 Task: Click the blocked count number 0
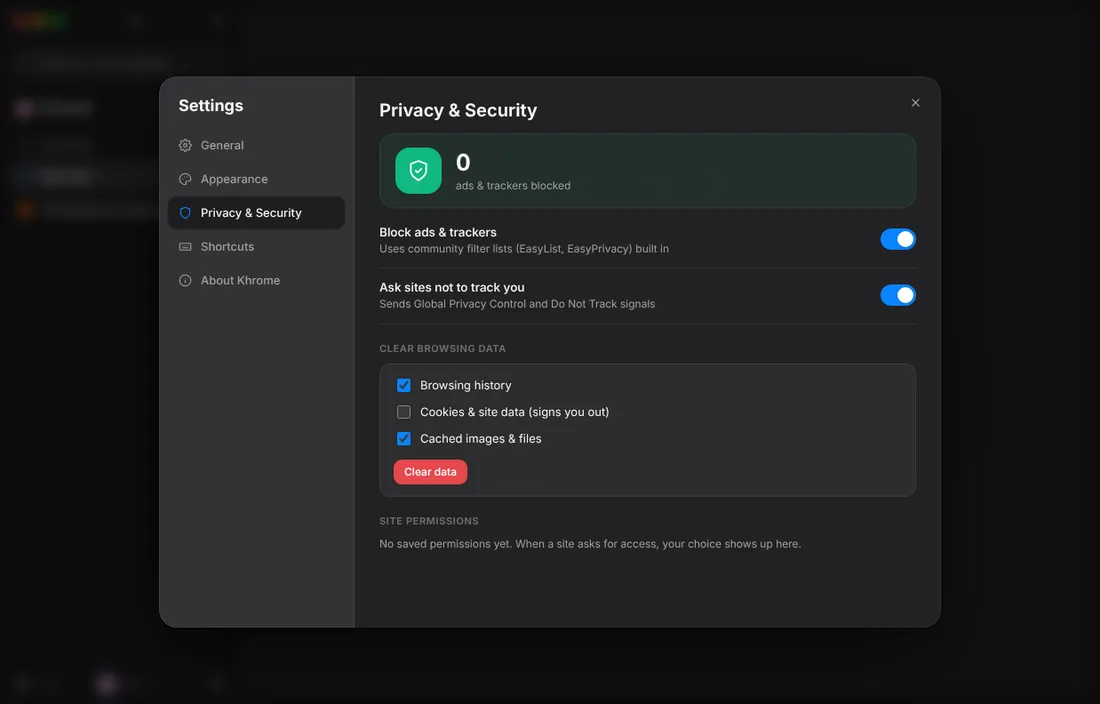463,163
